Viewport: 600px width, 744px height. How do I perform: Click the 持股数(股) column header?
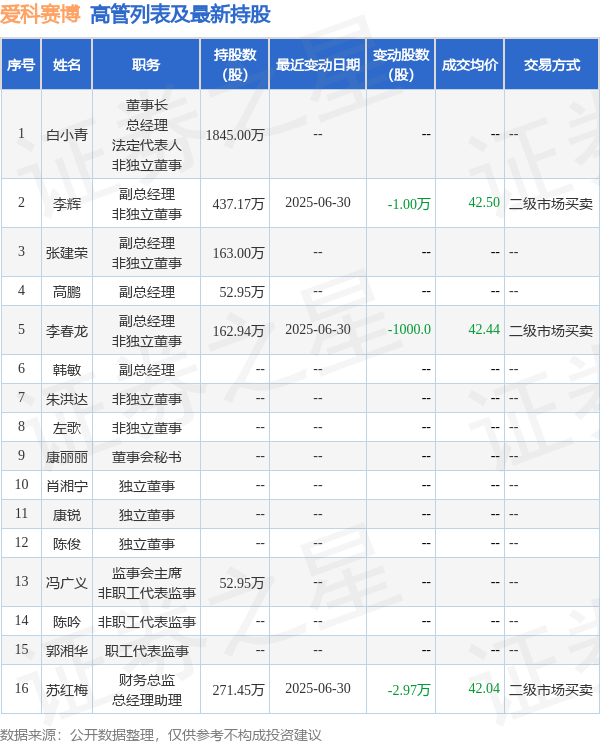(x=235, y=65)
